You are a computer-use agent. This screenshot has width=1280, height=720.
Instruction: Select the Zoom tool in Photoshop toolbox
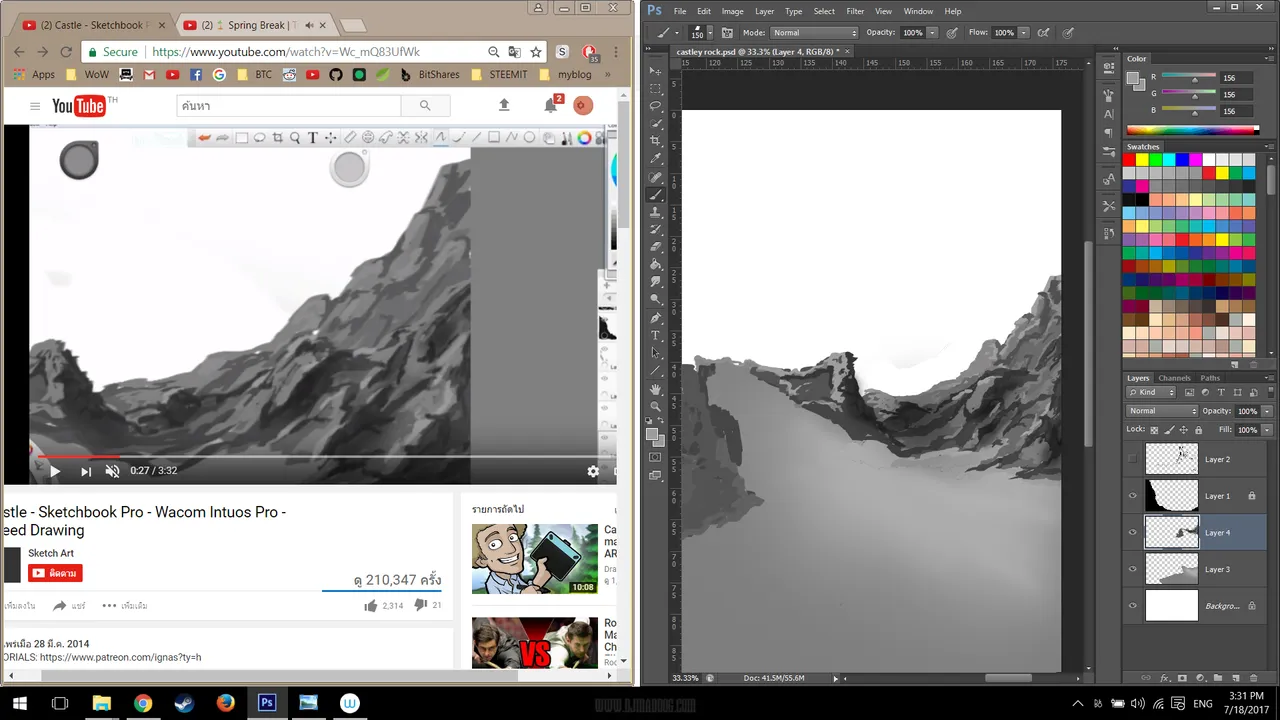tap(656, 407)
